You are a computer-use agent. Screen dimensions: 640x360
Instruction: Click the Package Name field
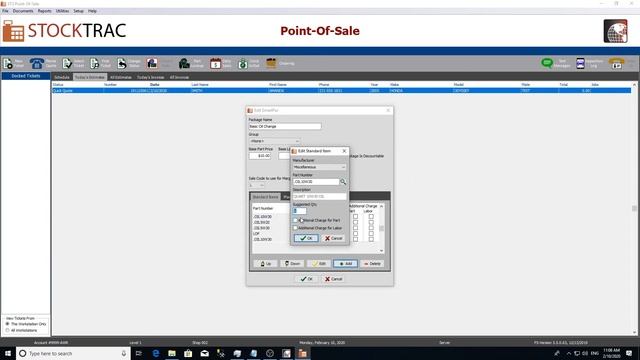tap(285, 127)
